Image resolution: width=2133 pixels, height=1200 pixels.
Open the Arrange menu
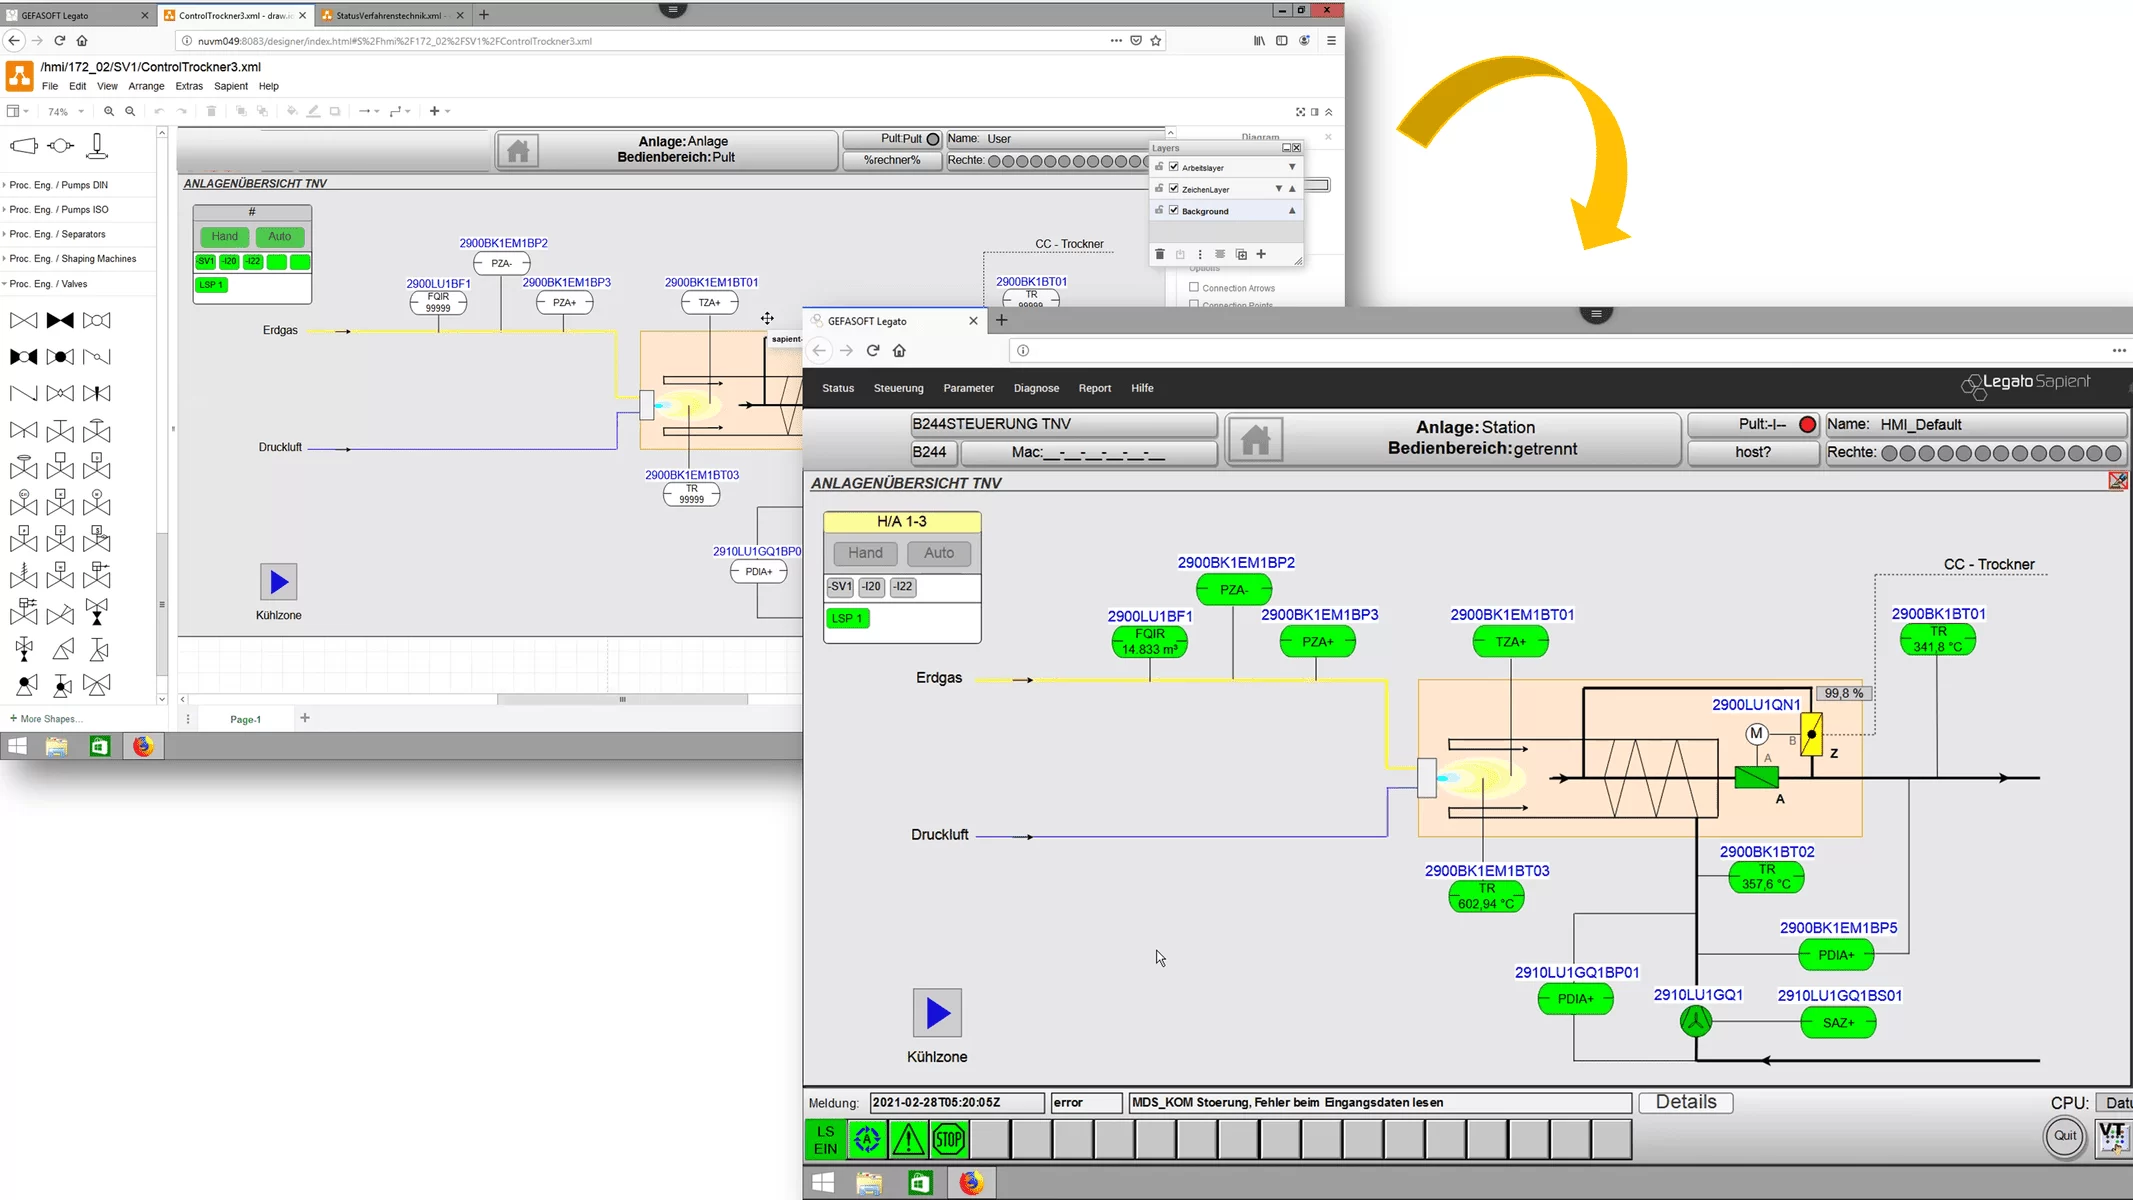[x=146, y=86]
